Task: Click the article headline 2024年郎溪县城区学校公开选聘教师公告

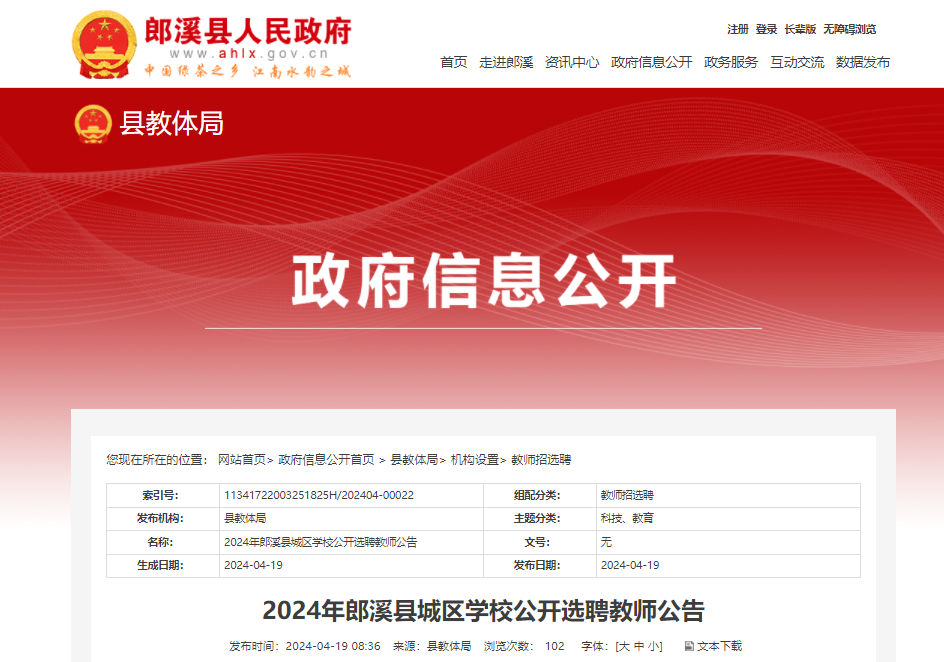Action: (x=483, y=610)
